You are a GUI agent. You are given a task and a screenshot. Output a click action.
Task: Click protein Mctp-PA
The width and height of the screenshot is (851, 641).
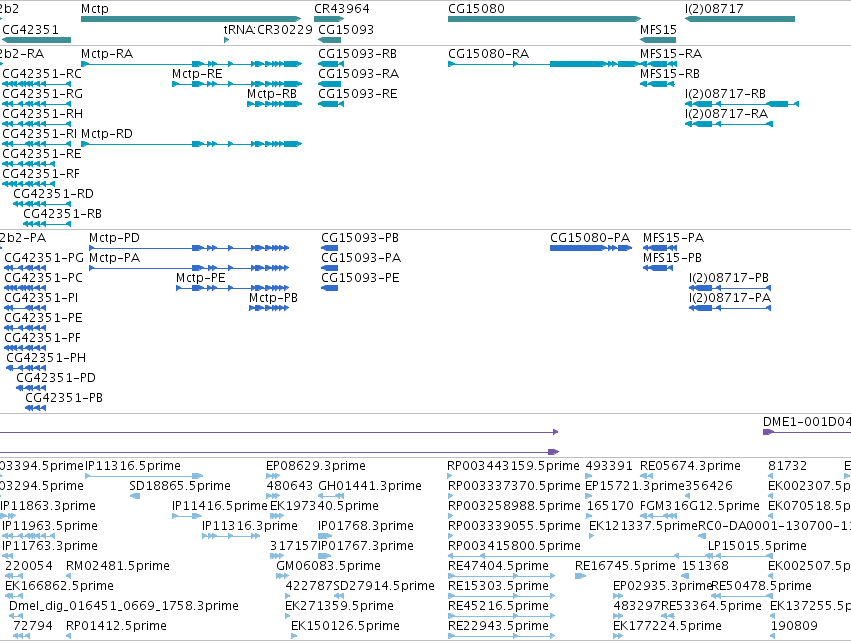point(115,258)
